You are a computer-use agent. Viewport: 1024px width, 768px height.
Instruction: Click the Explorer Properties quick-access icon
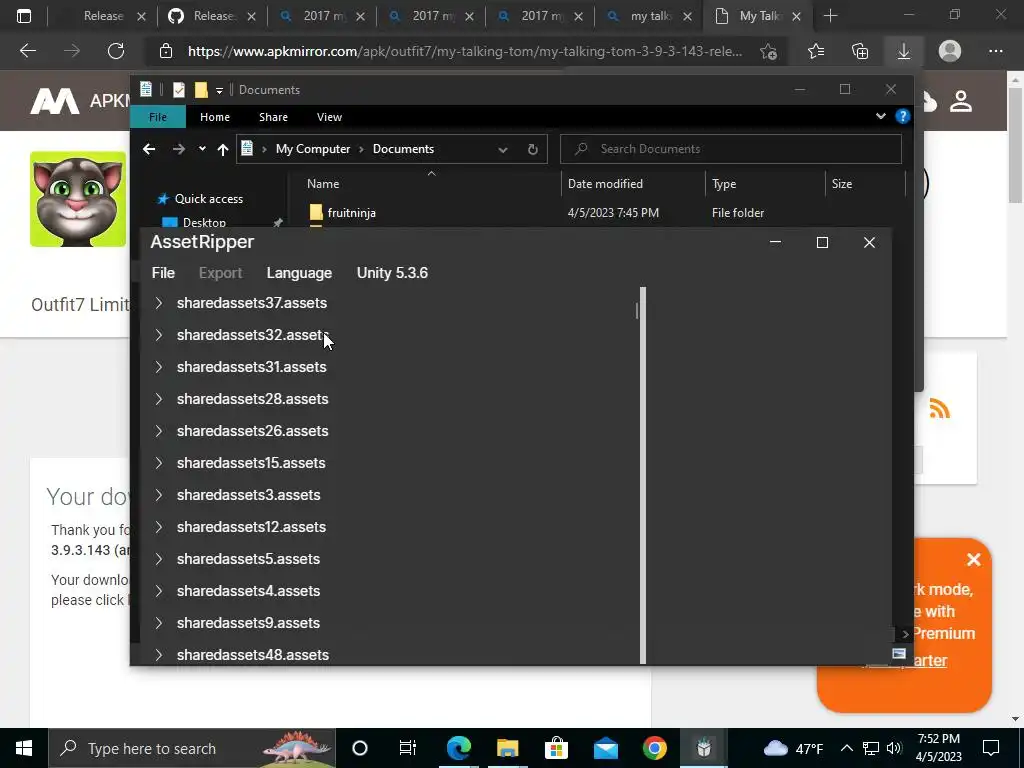coord(178,89)
